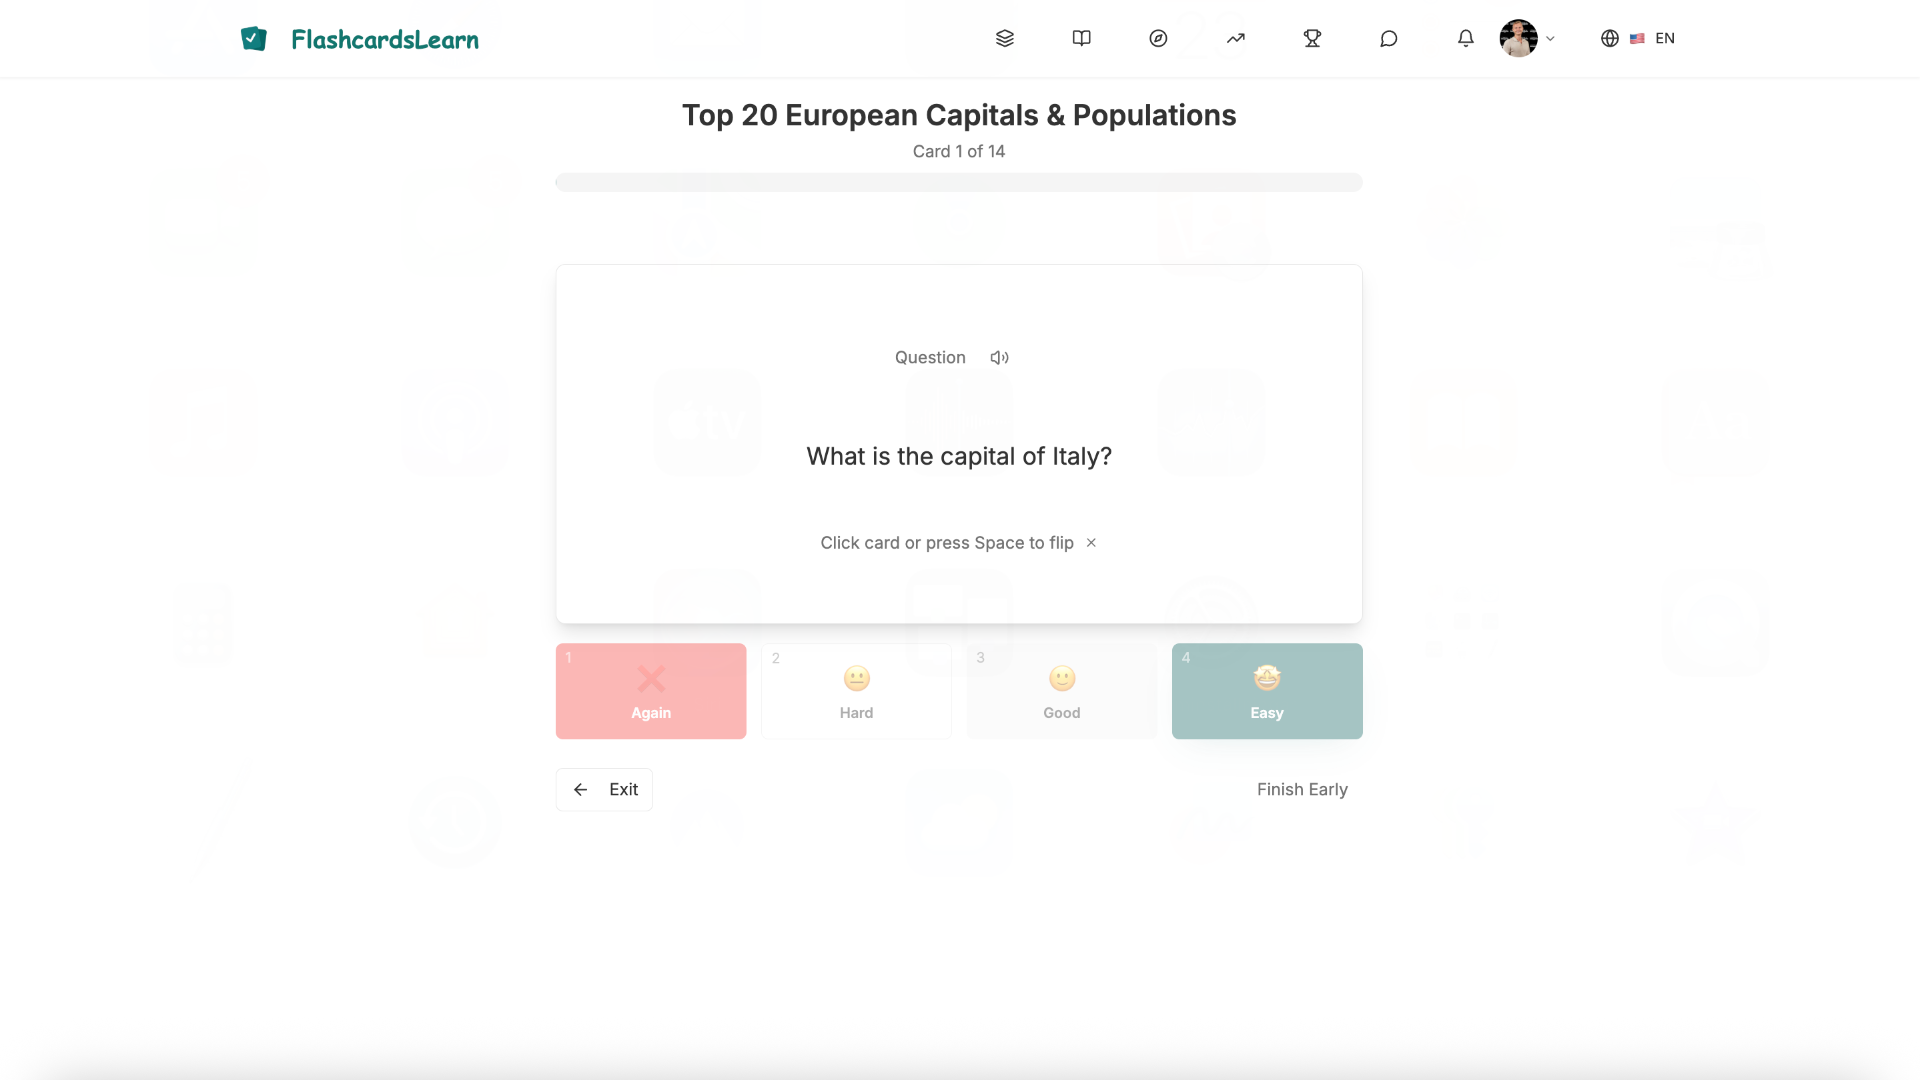Rate the card as Again

(651, 691)
